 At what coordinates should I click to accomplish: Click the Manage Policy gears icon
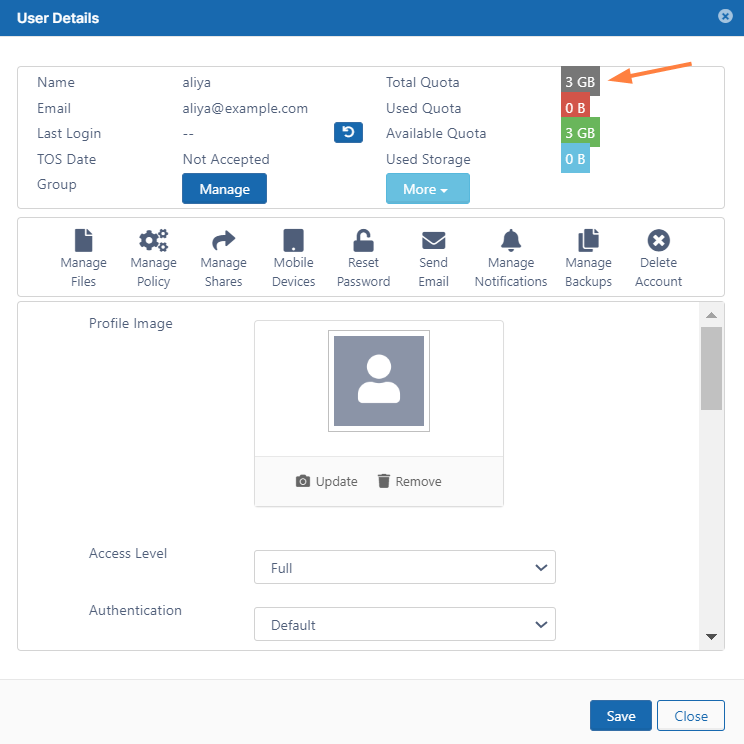pos(153,240)
